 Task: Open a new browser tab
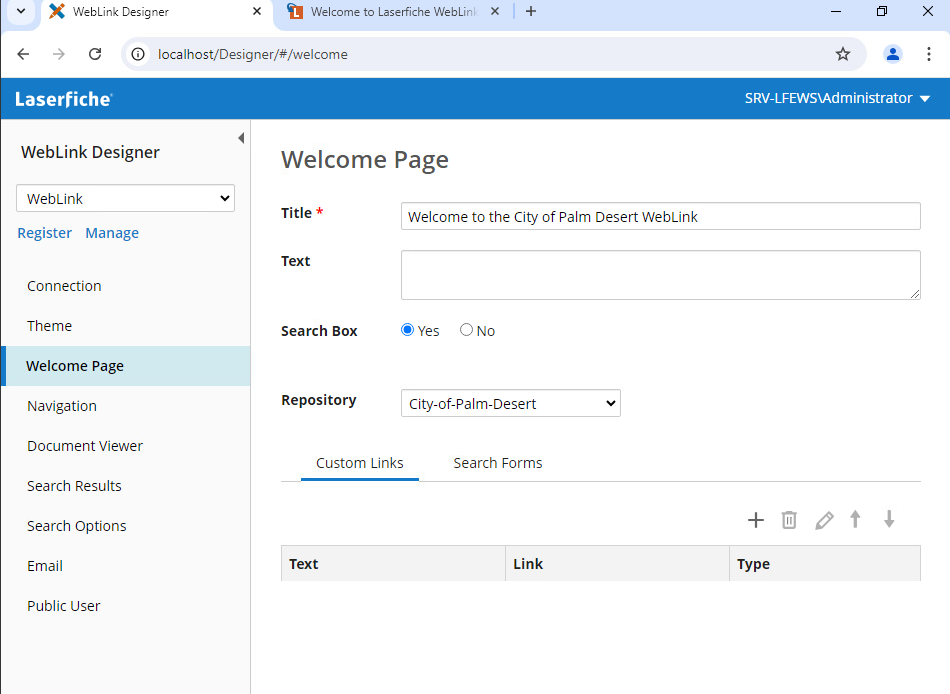[531, 11]
